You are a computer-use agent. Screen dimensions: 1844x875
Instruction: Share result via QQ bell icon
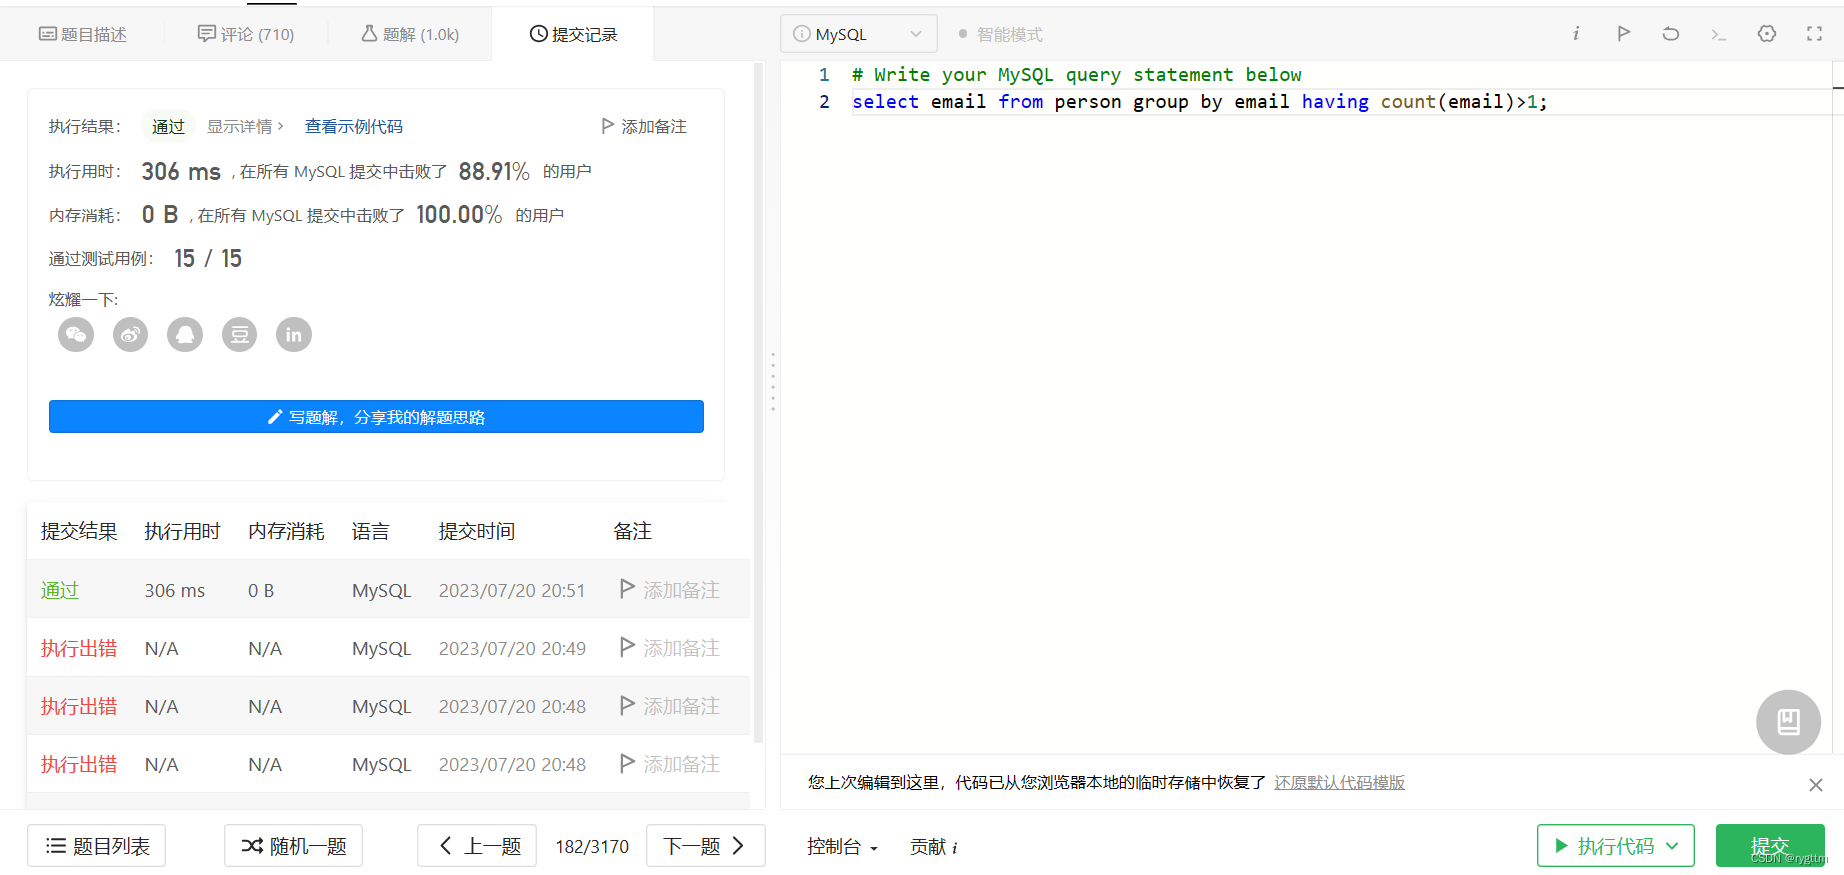coord(185,335)
